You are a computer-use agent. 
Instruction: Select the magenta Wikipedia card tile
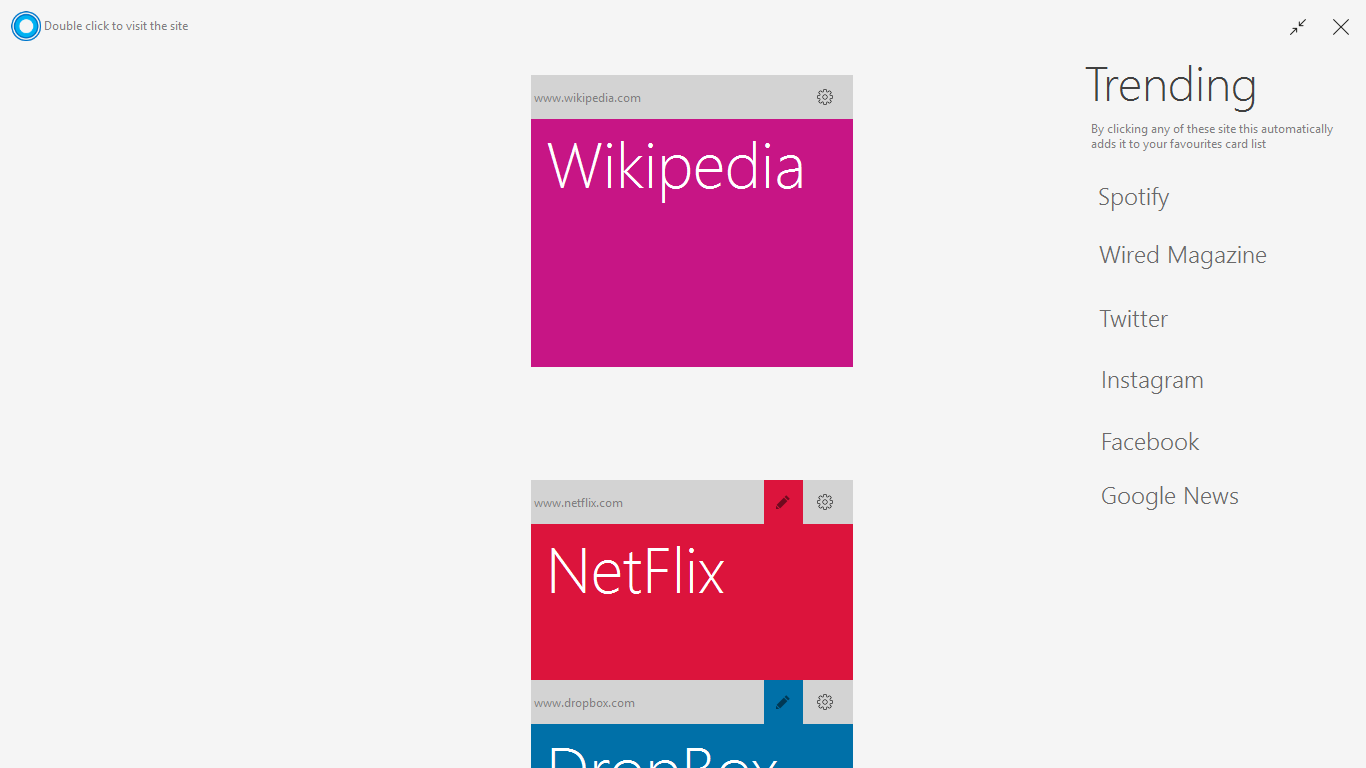point(692,243)
